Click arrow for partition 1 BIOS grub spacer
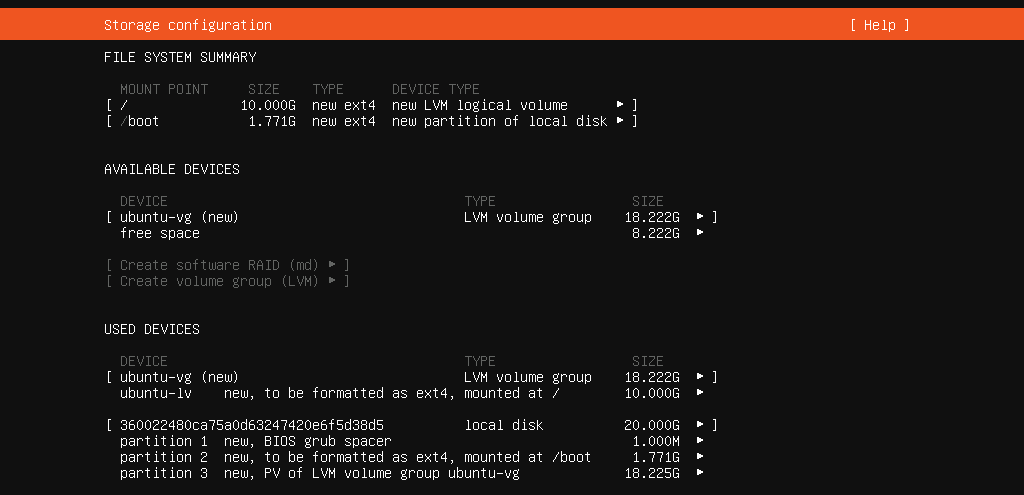Screen dimensions: 1024x495 click(x=701, y=441)
